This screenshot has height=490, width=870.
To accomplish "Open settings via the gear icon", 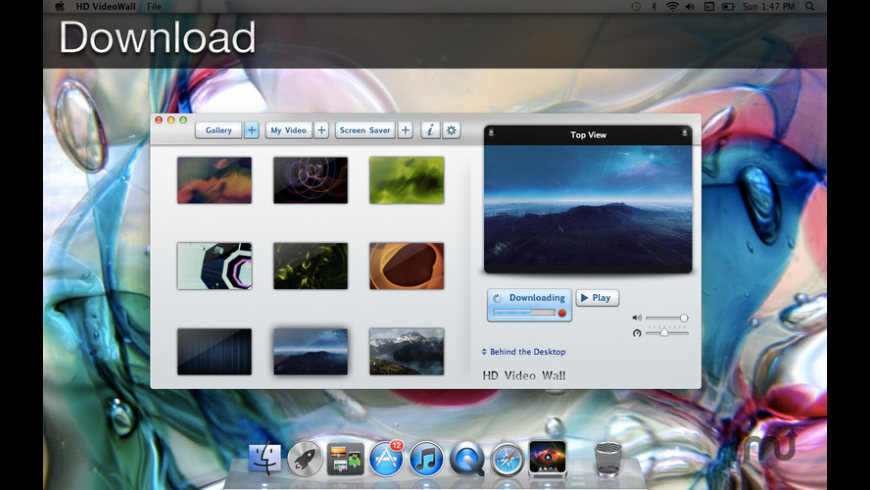I will (451, 130).
